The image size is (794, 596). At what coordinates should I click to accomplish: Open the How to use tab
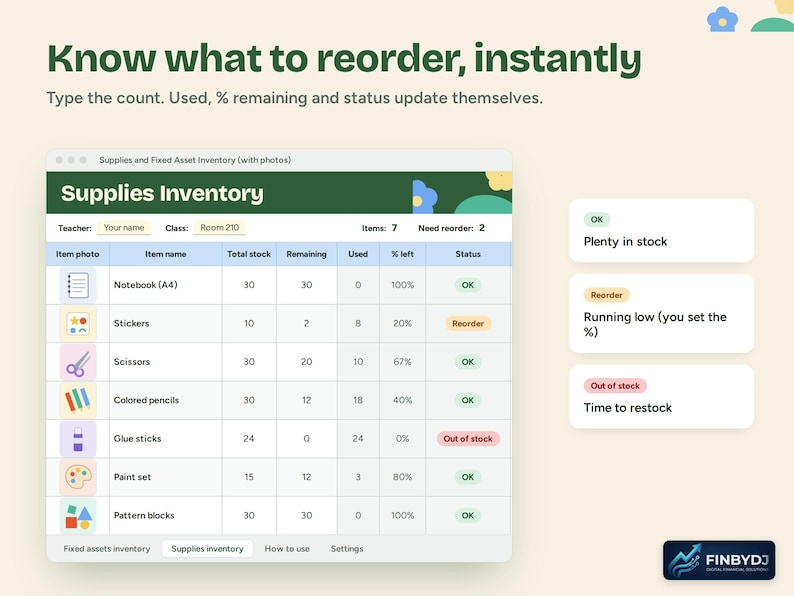point(287,549)
